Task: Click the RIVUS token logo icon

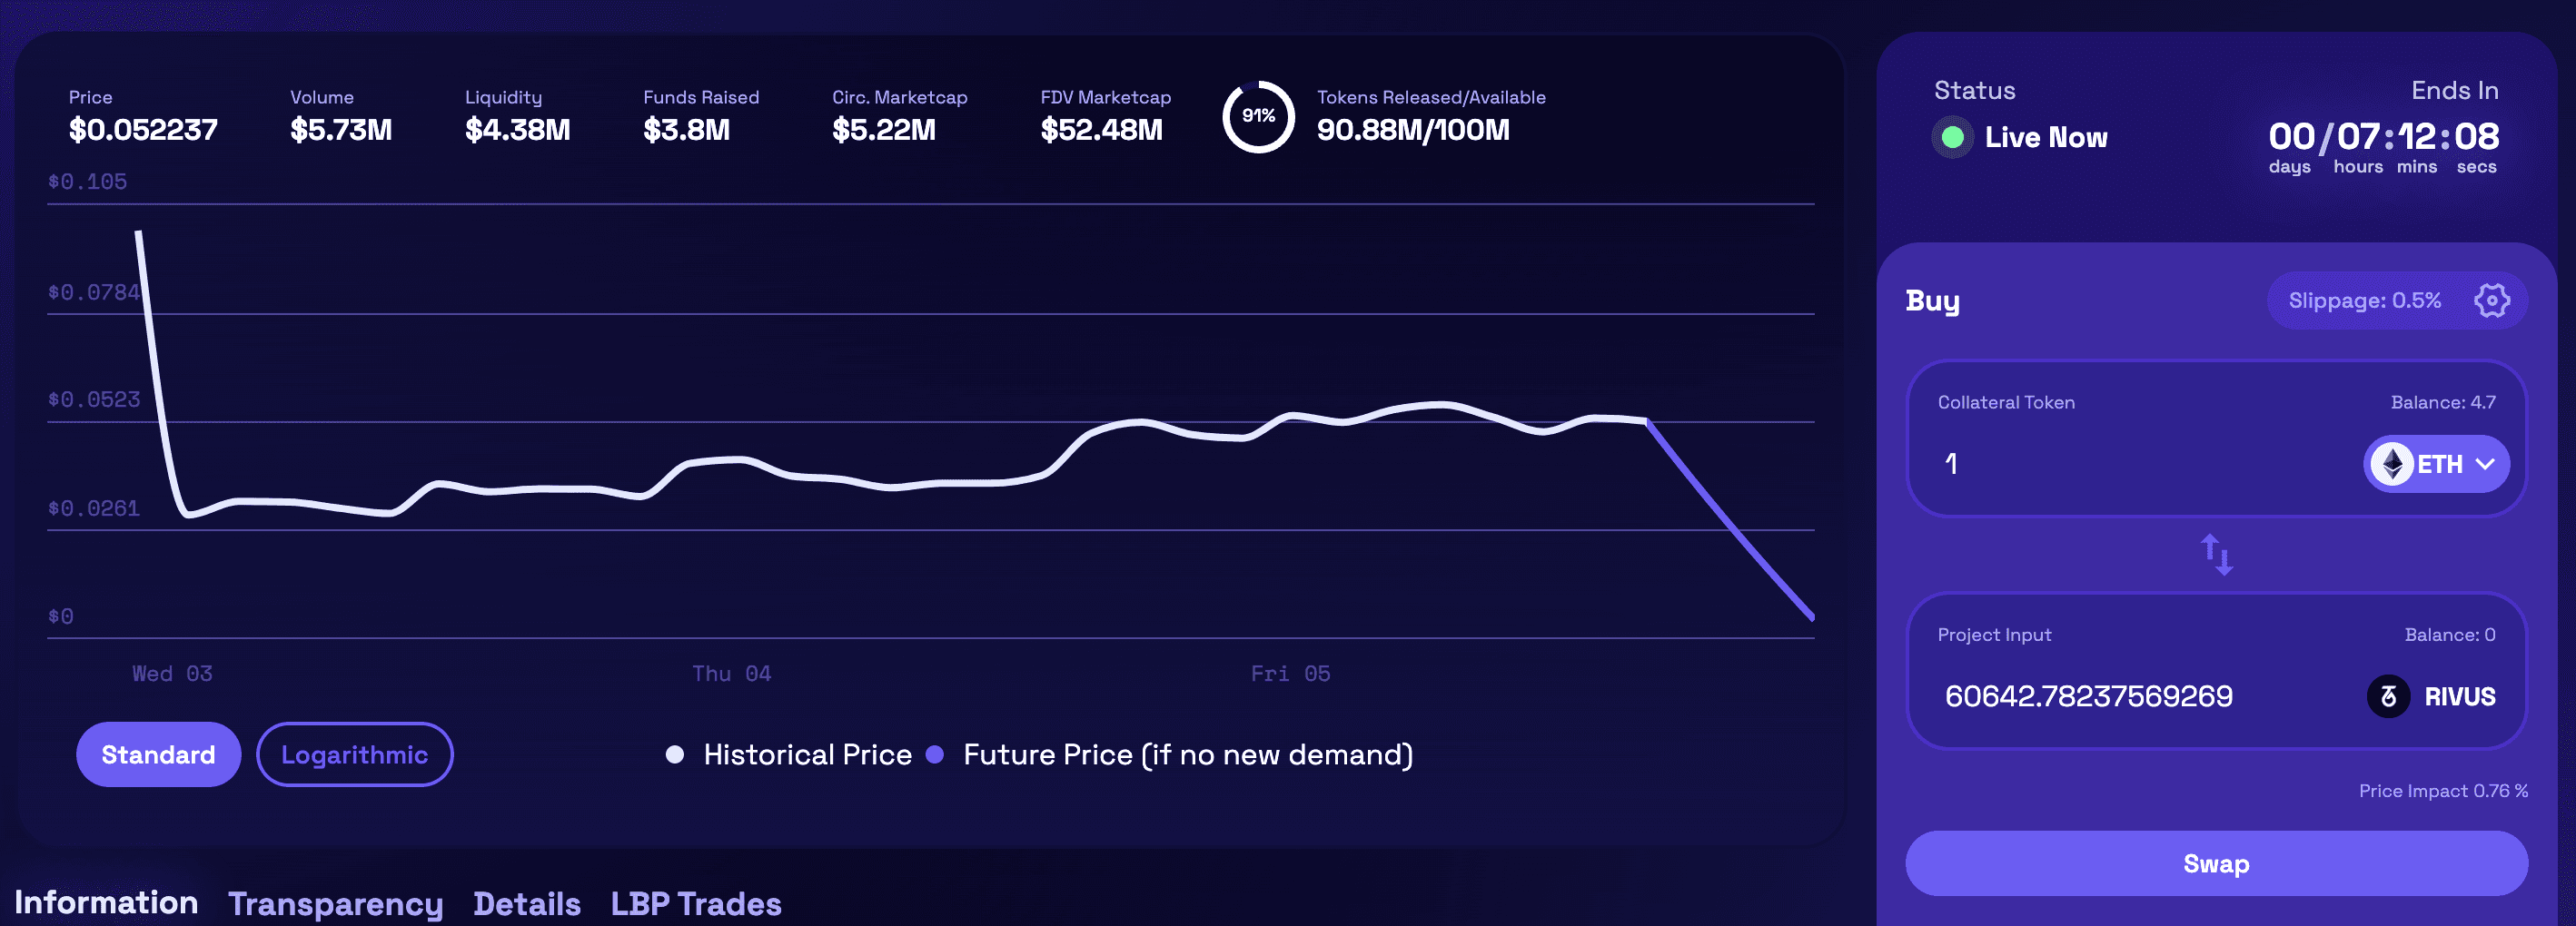Action: 2388,696
